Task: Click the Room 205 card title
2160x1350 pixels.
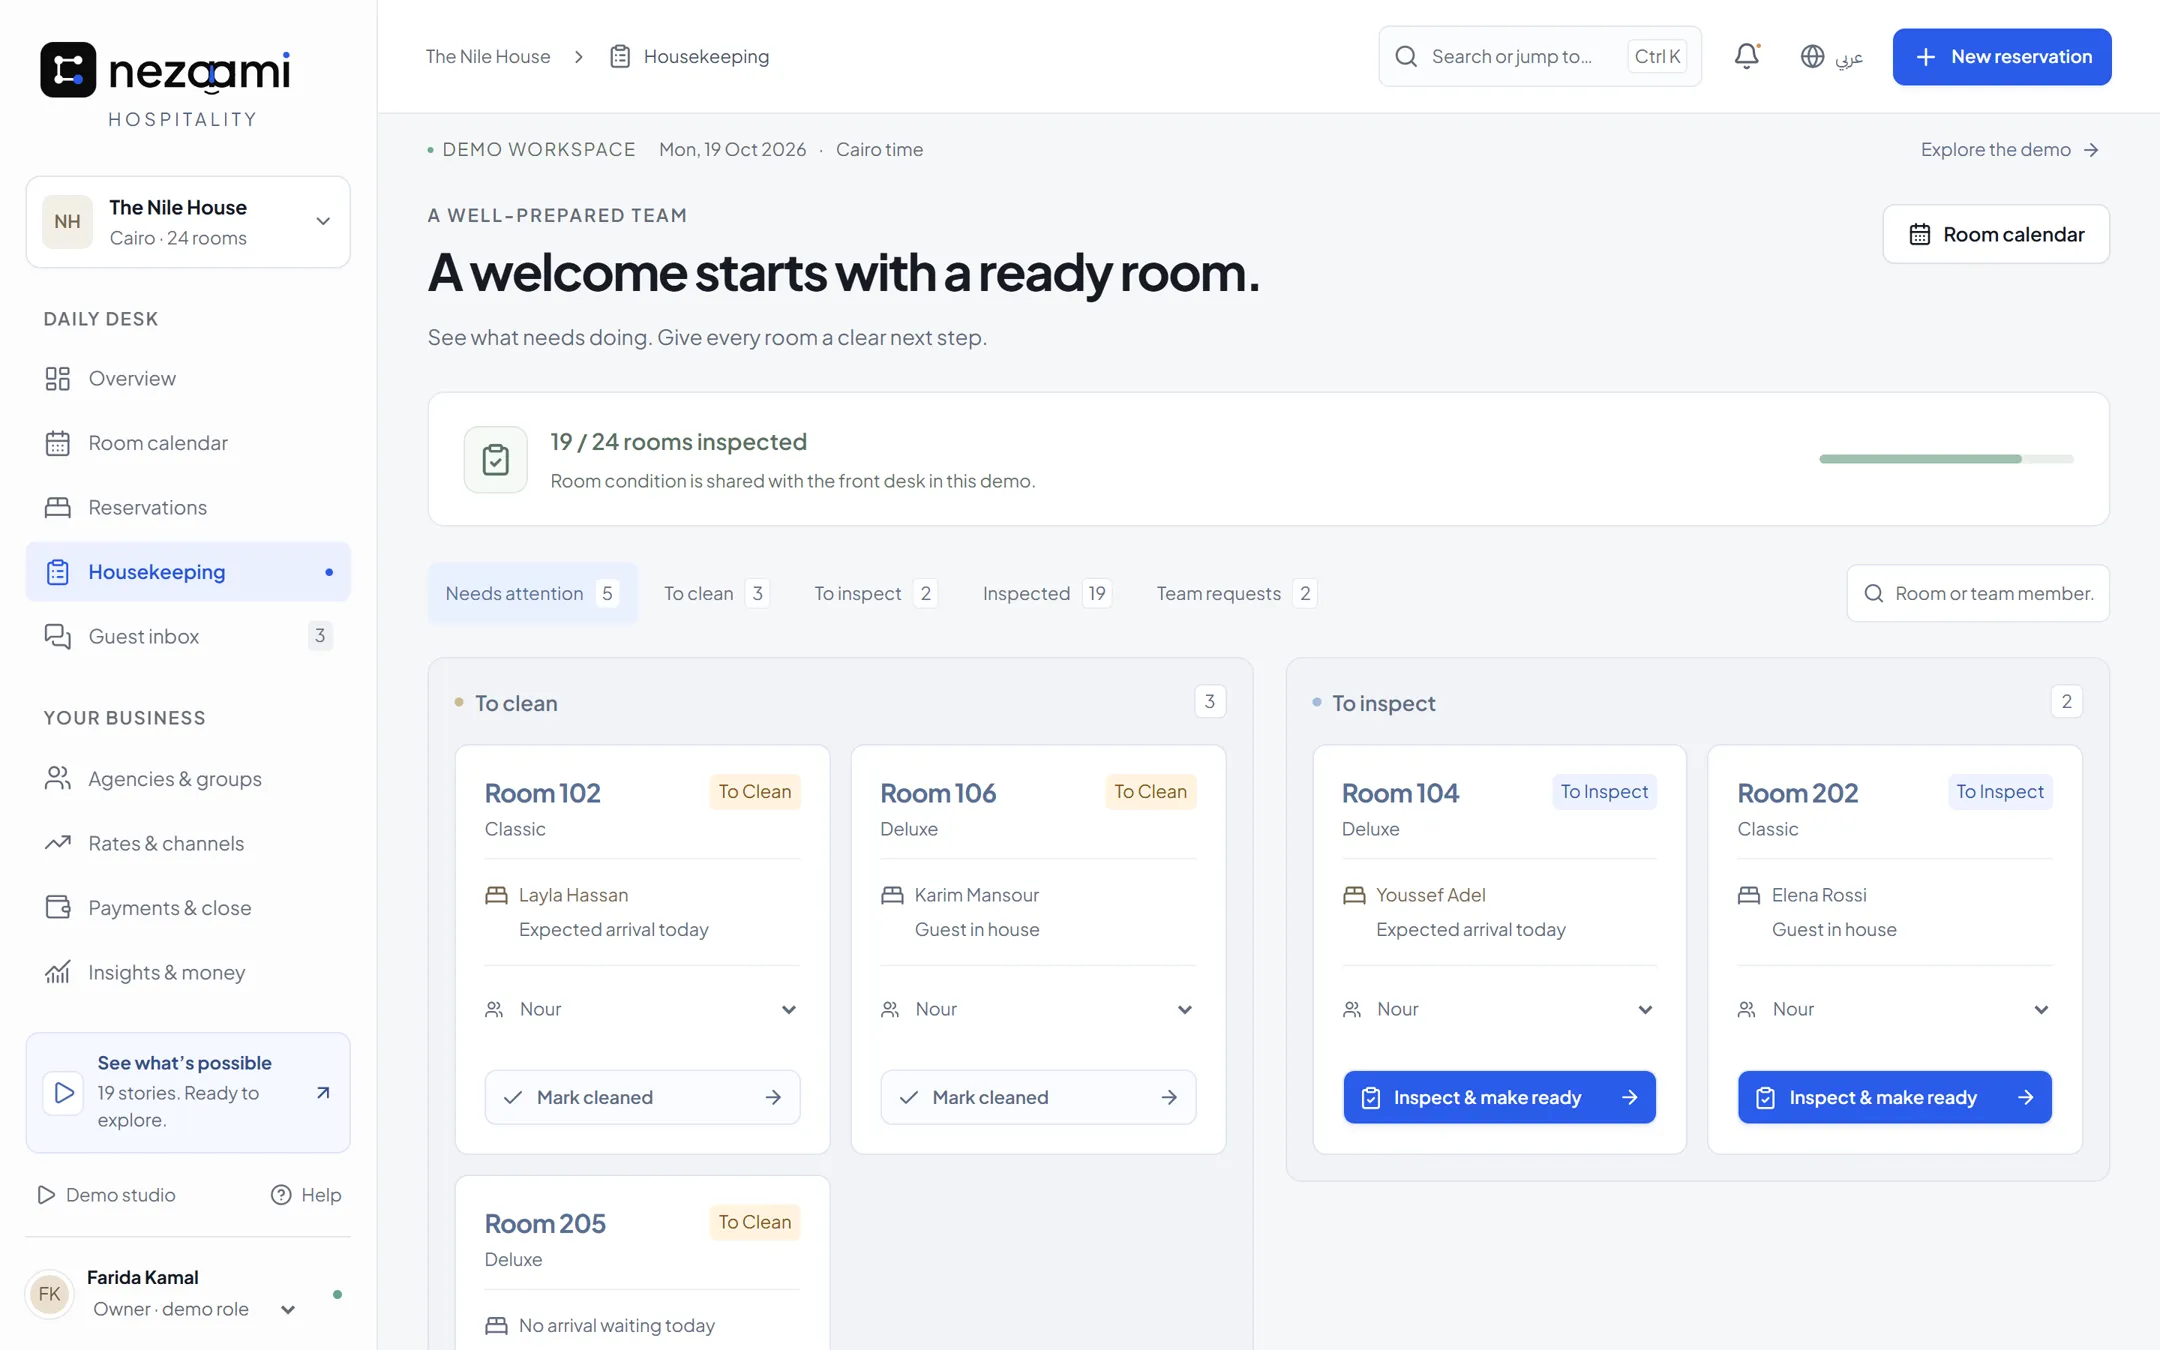Action: [545, 1223]
